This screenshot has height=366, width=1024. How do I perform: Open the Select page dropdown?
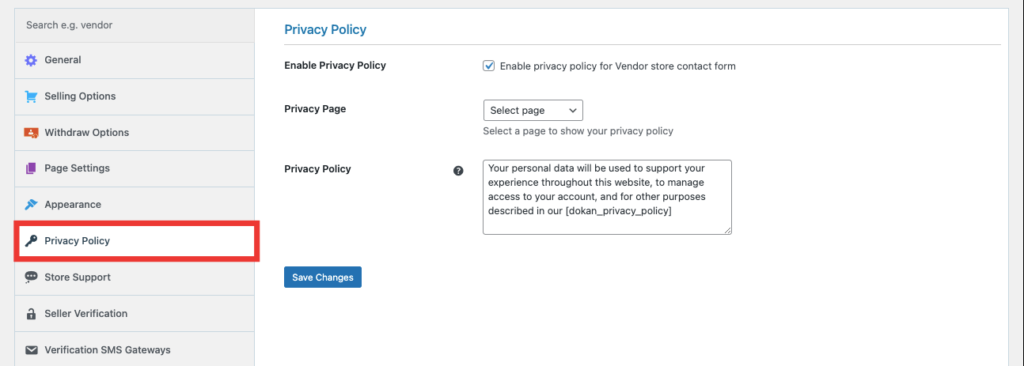pos(533,110)
